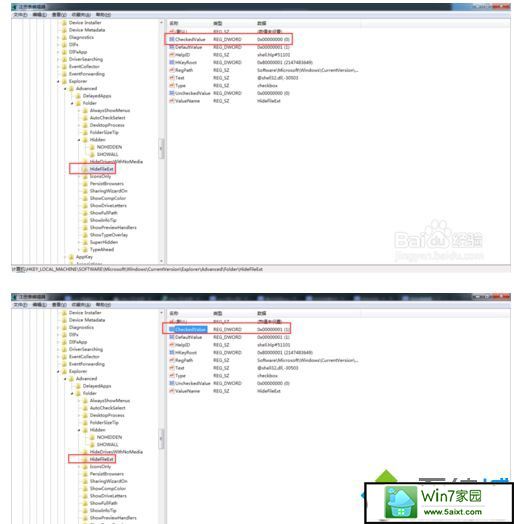Open 查看(V) menu in first Registry Editor window
514x524 pixels.
tap(59, 15)
